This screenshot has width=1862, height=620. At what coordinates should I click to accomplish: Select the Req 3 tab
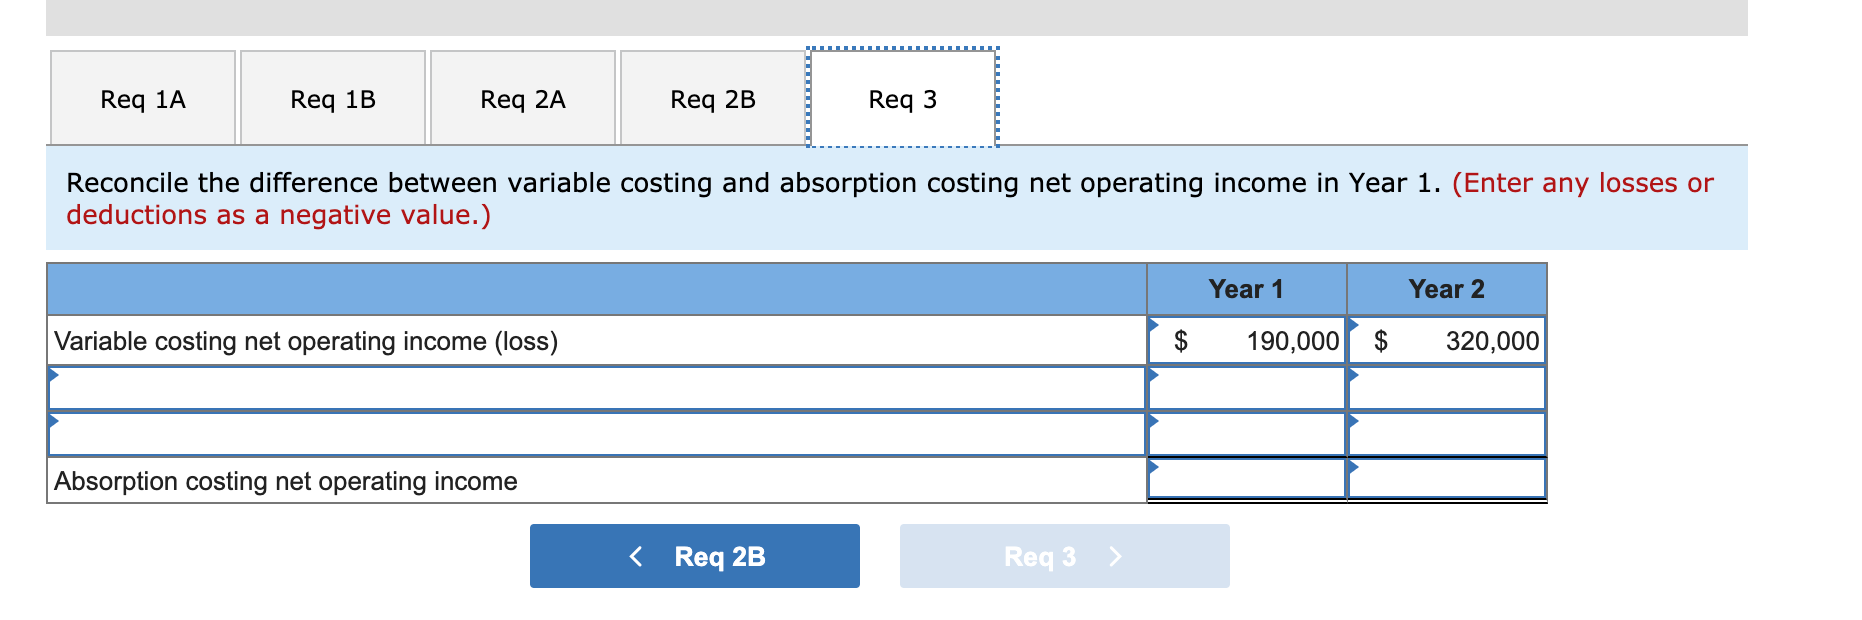(902, 98)
